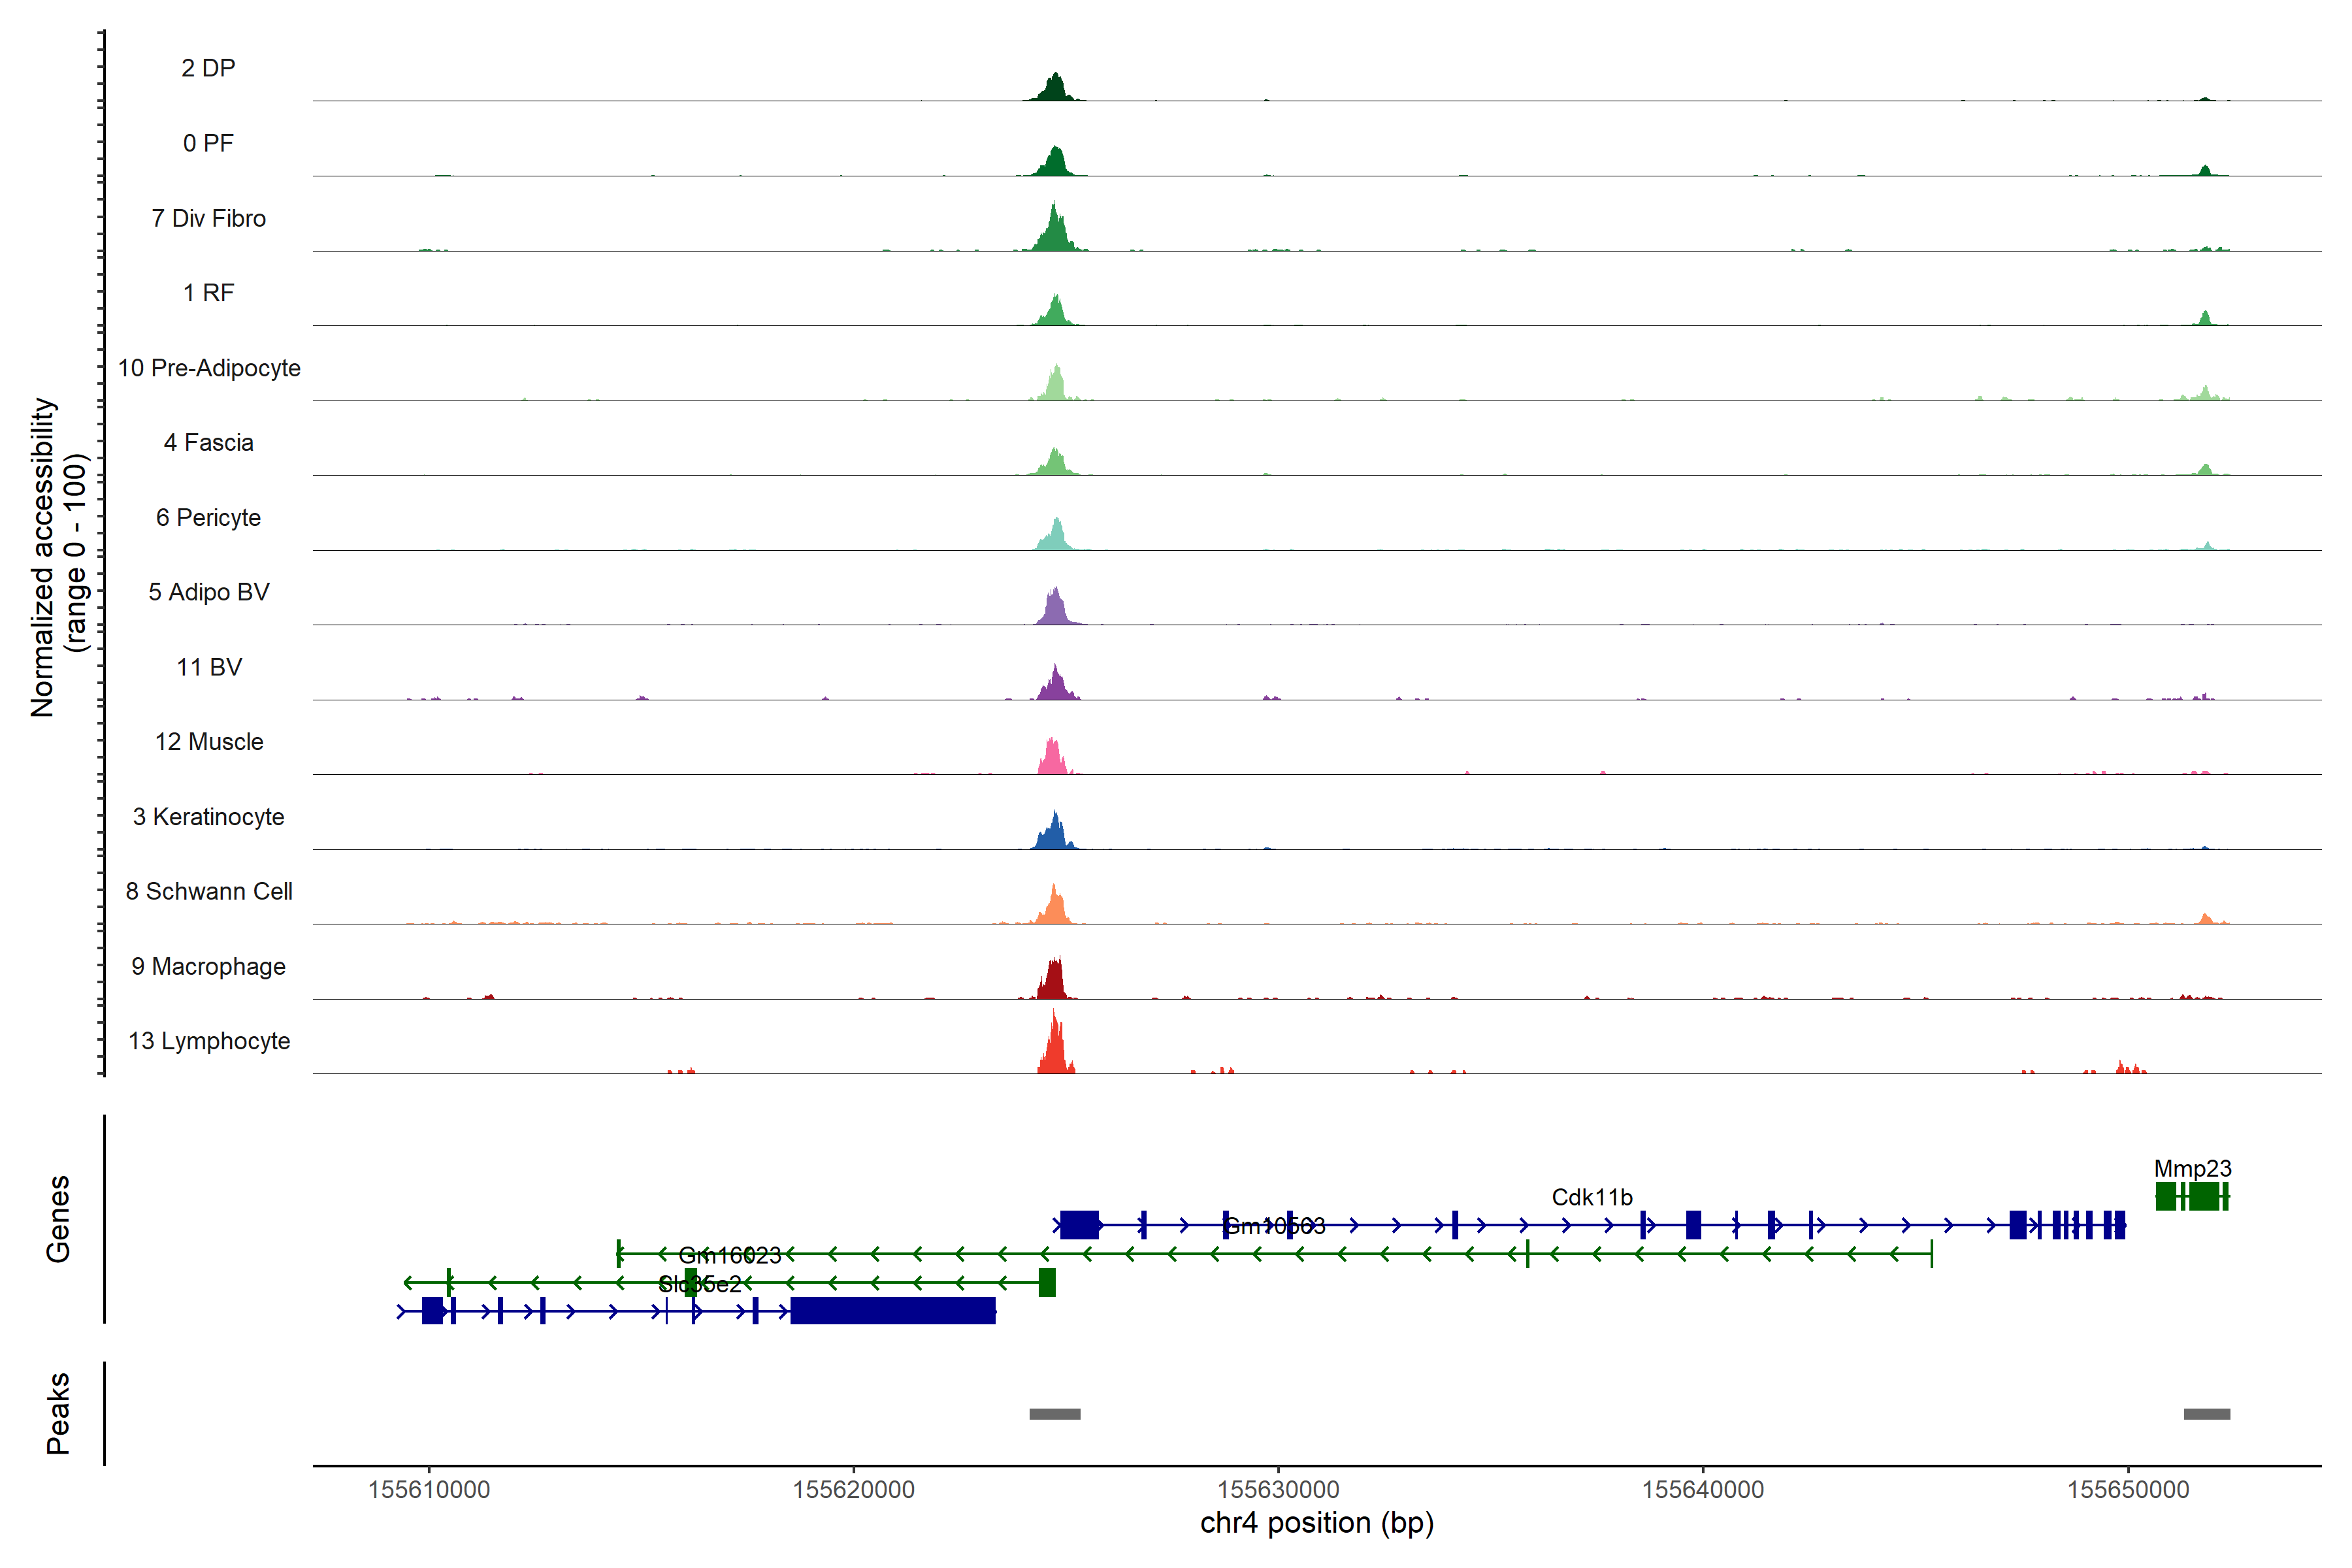Click the 2 DP track label
This screenshot has width=2352, height=1568.
(x=208, y=68)
